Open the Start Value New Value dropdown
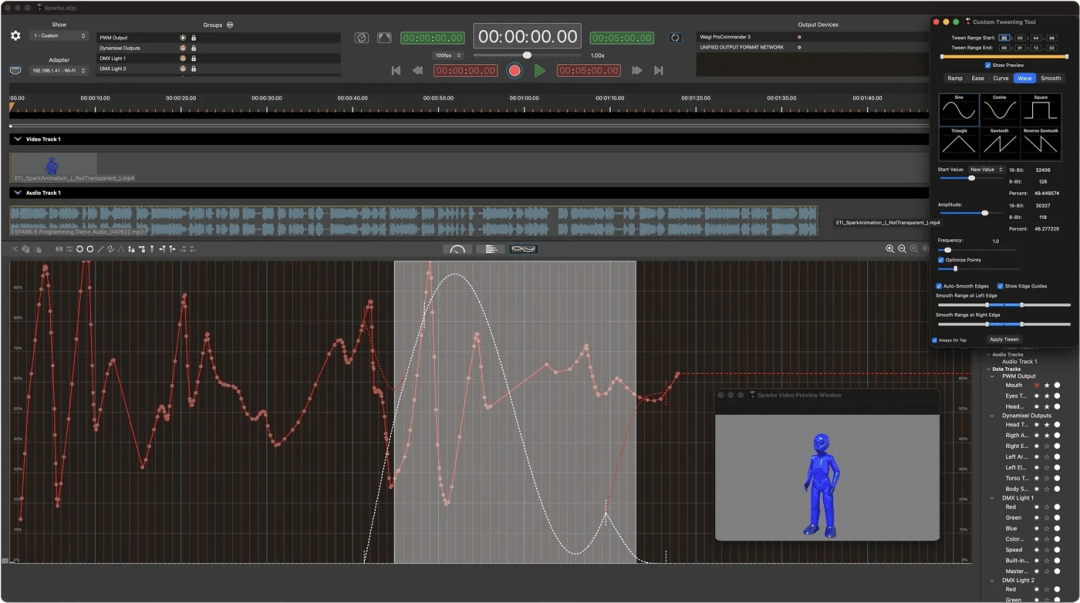 tap(986, 170)
